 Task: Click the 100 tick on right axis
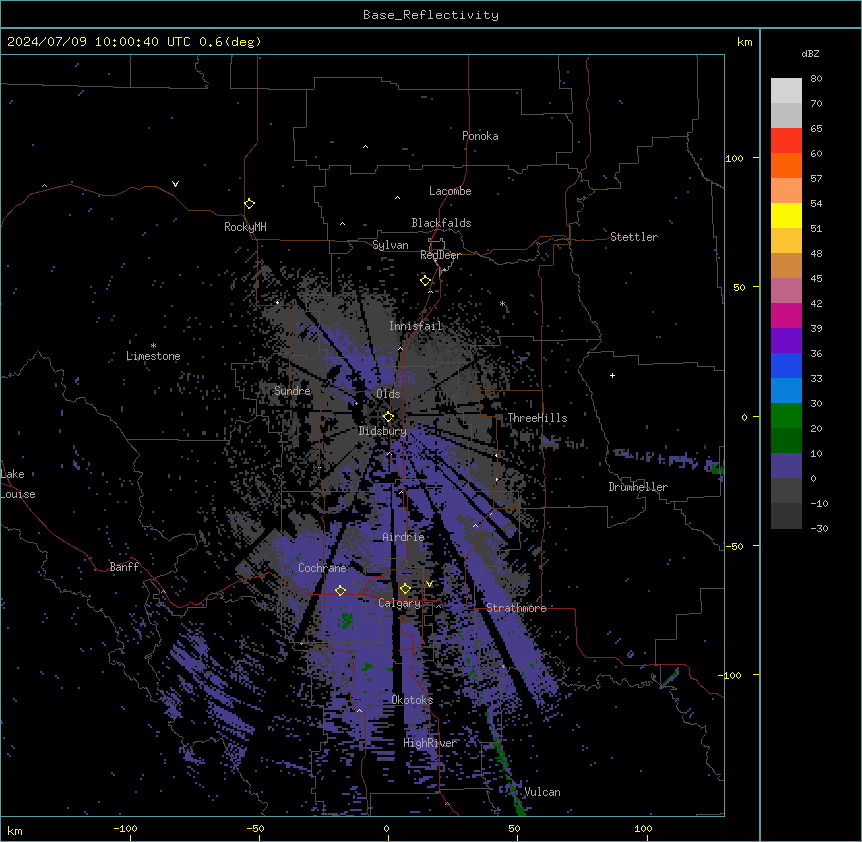[734, 158]
